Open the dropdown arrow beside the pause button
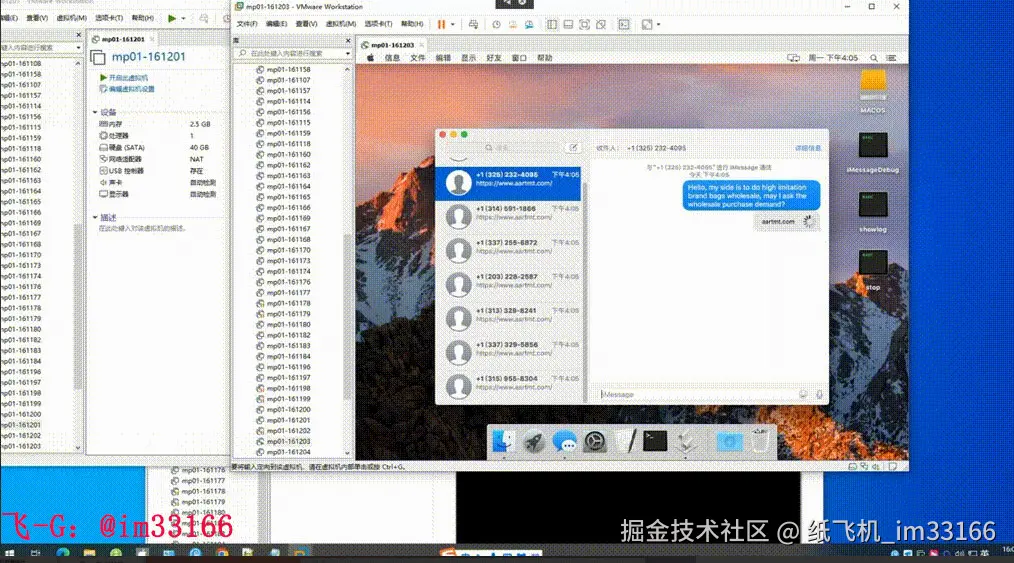The width and height of the screenshot is (1014, 563). [453, 25]
